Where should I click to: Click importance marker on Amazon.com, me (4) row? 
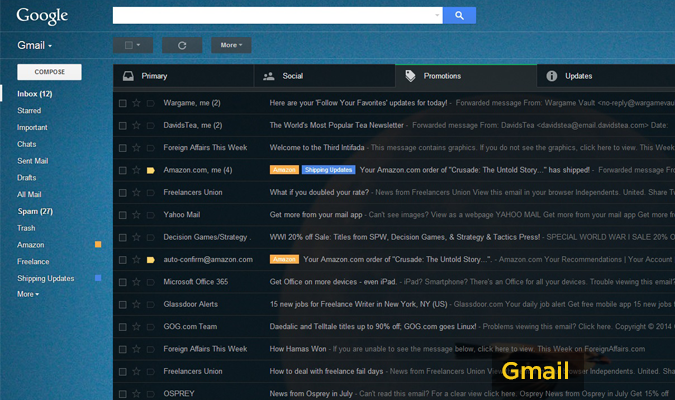[151, 171]
